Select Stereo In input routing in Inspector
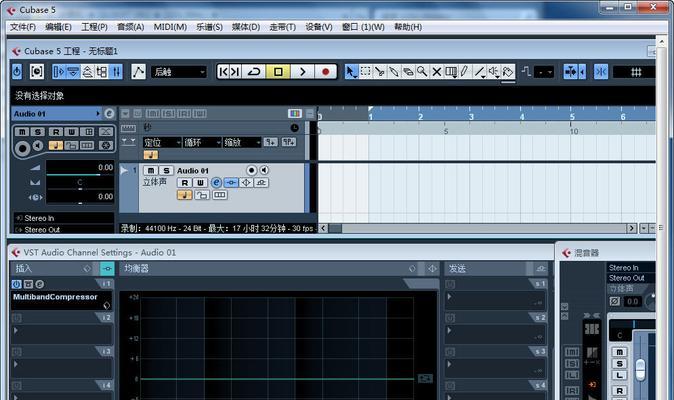The height and width of the screenshot is (400, 674). [64, 218]
